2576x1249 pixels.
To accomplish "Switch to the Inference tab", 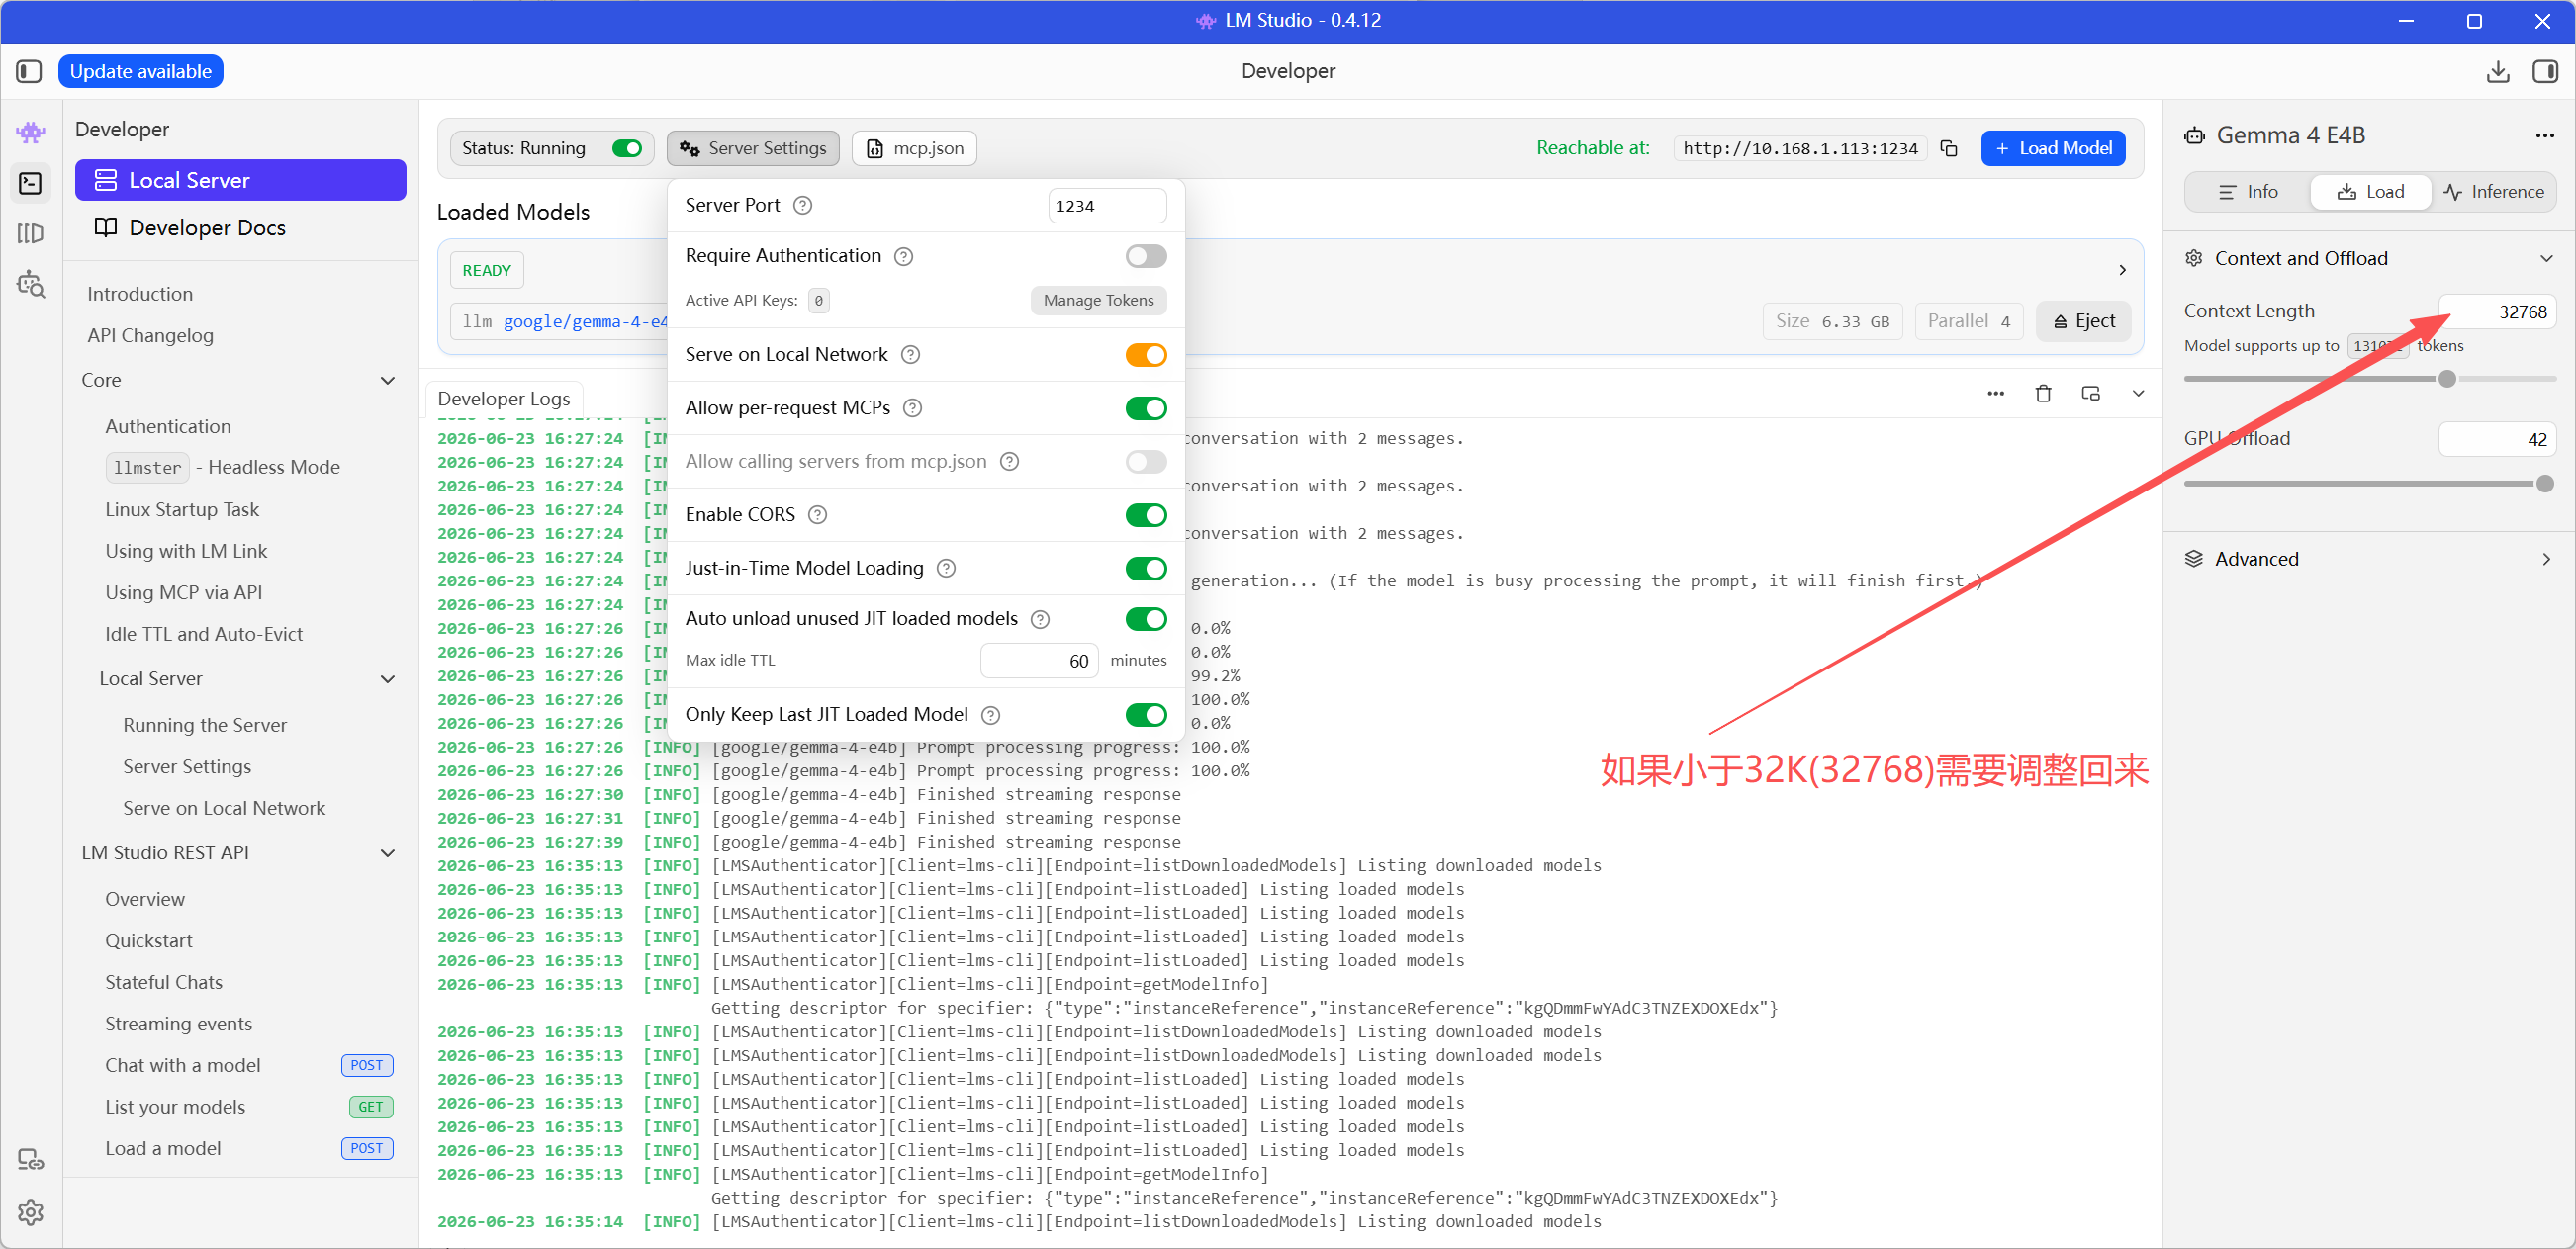I will 2493,192.
